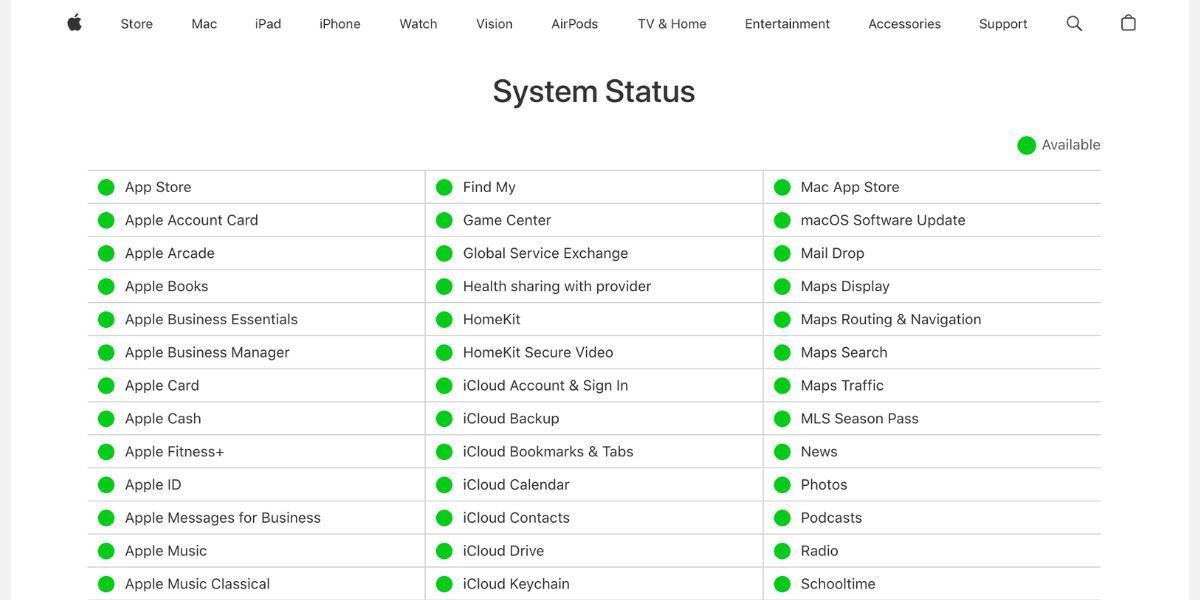Select the Mac menu item
Screen dimensions: 1200x600
[x=203, y=23]
